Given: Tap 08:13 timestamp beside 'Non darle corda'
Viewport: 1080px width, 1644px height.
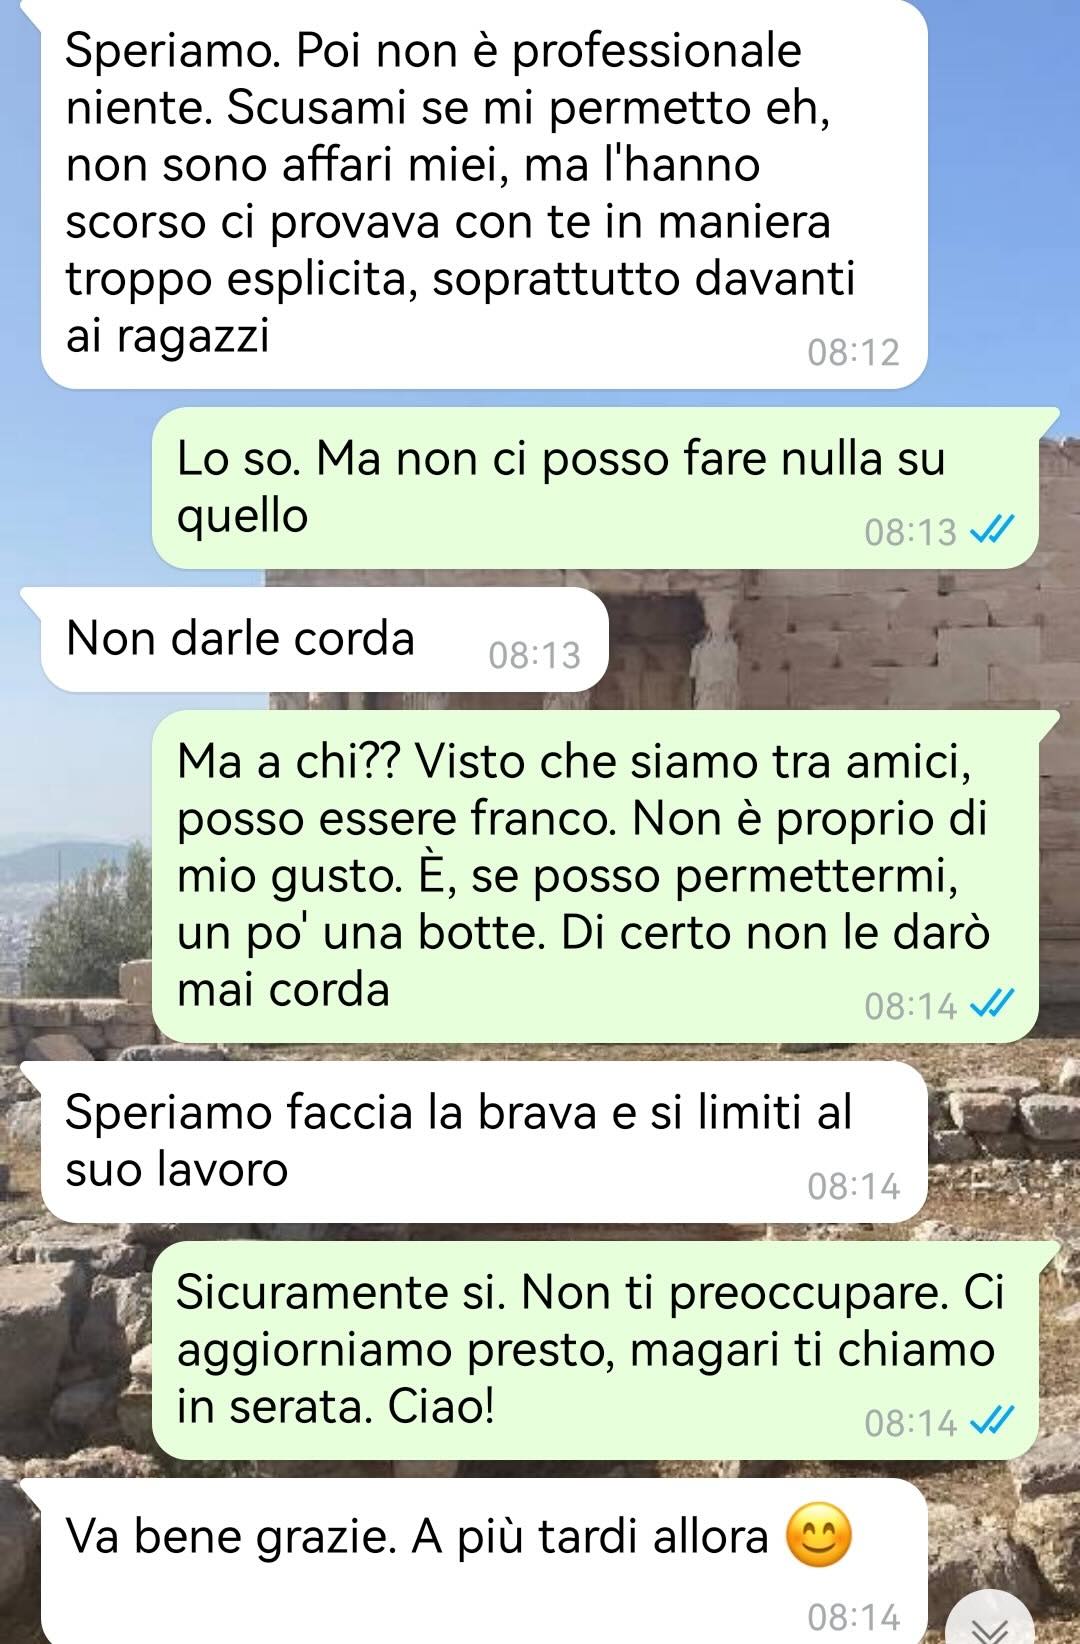Looking at the screenshot, I should pyautogui.click(x=534, y=655).
